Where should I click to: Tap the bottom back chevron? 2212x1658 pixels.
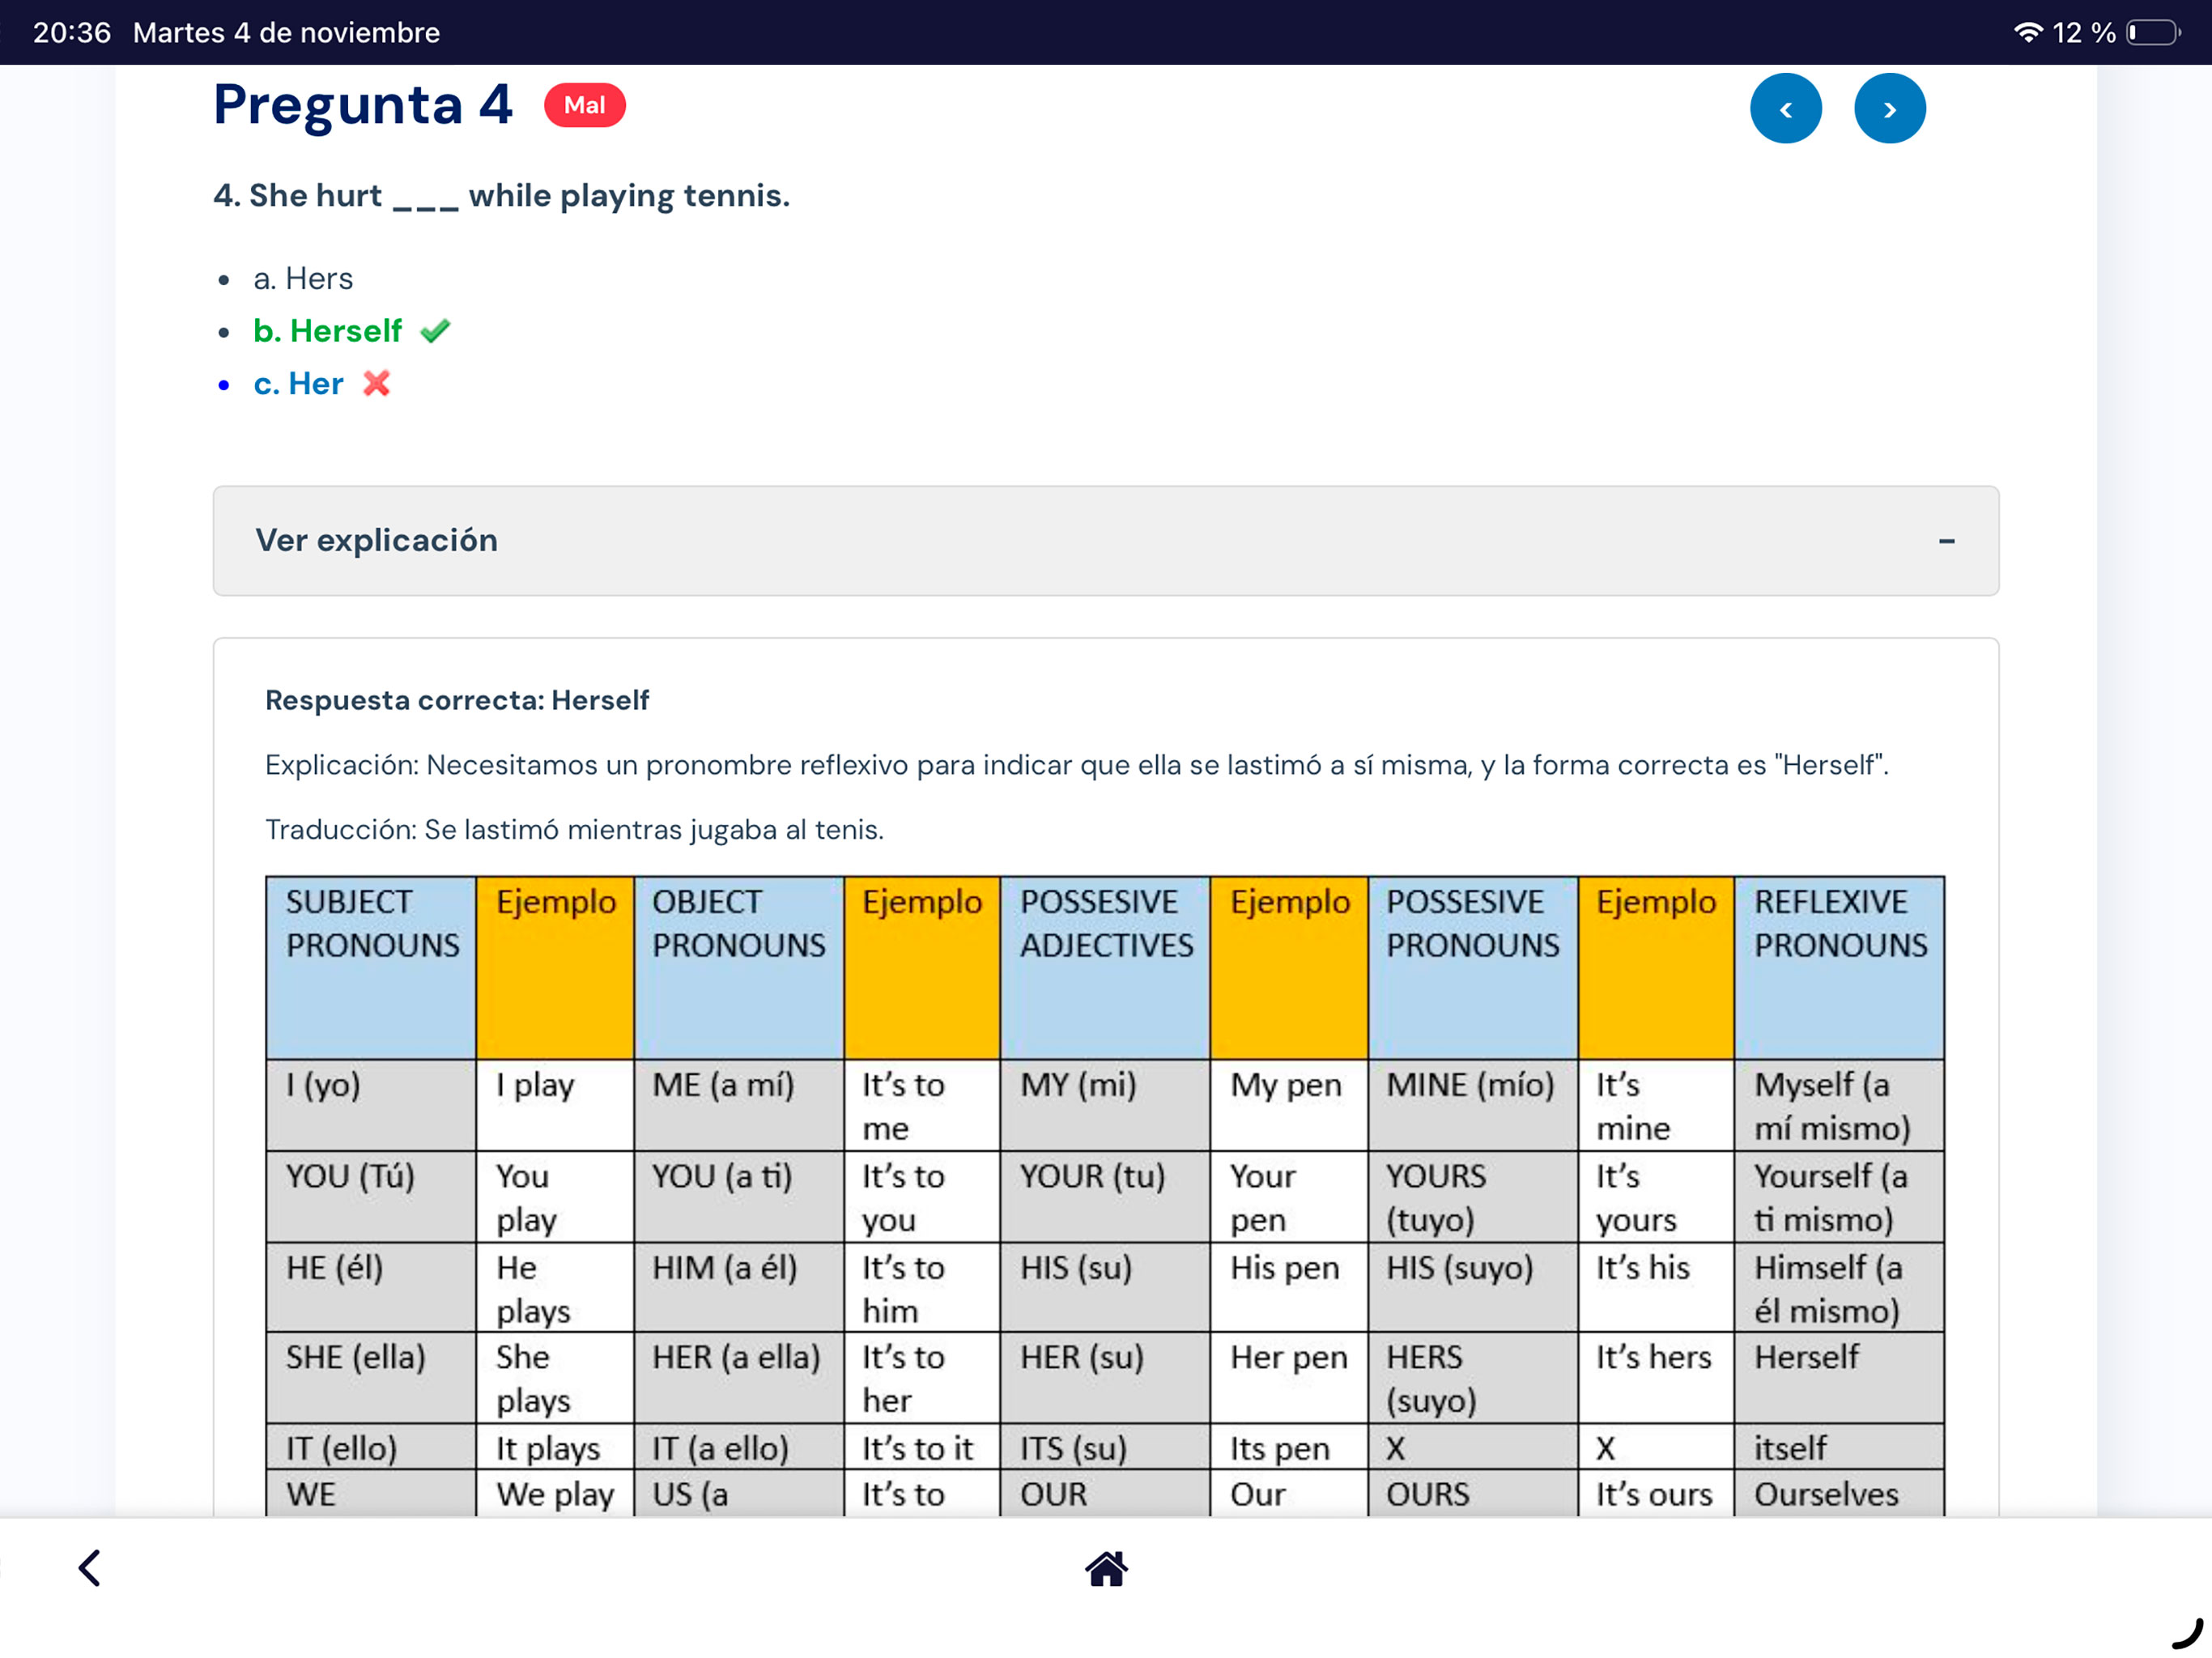coord(90,1567)
